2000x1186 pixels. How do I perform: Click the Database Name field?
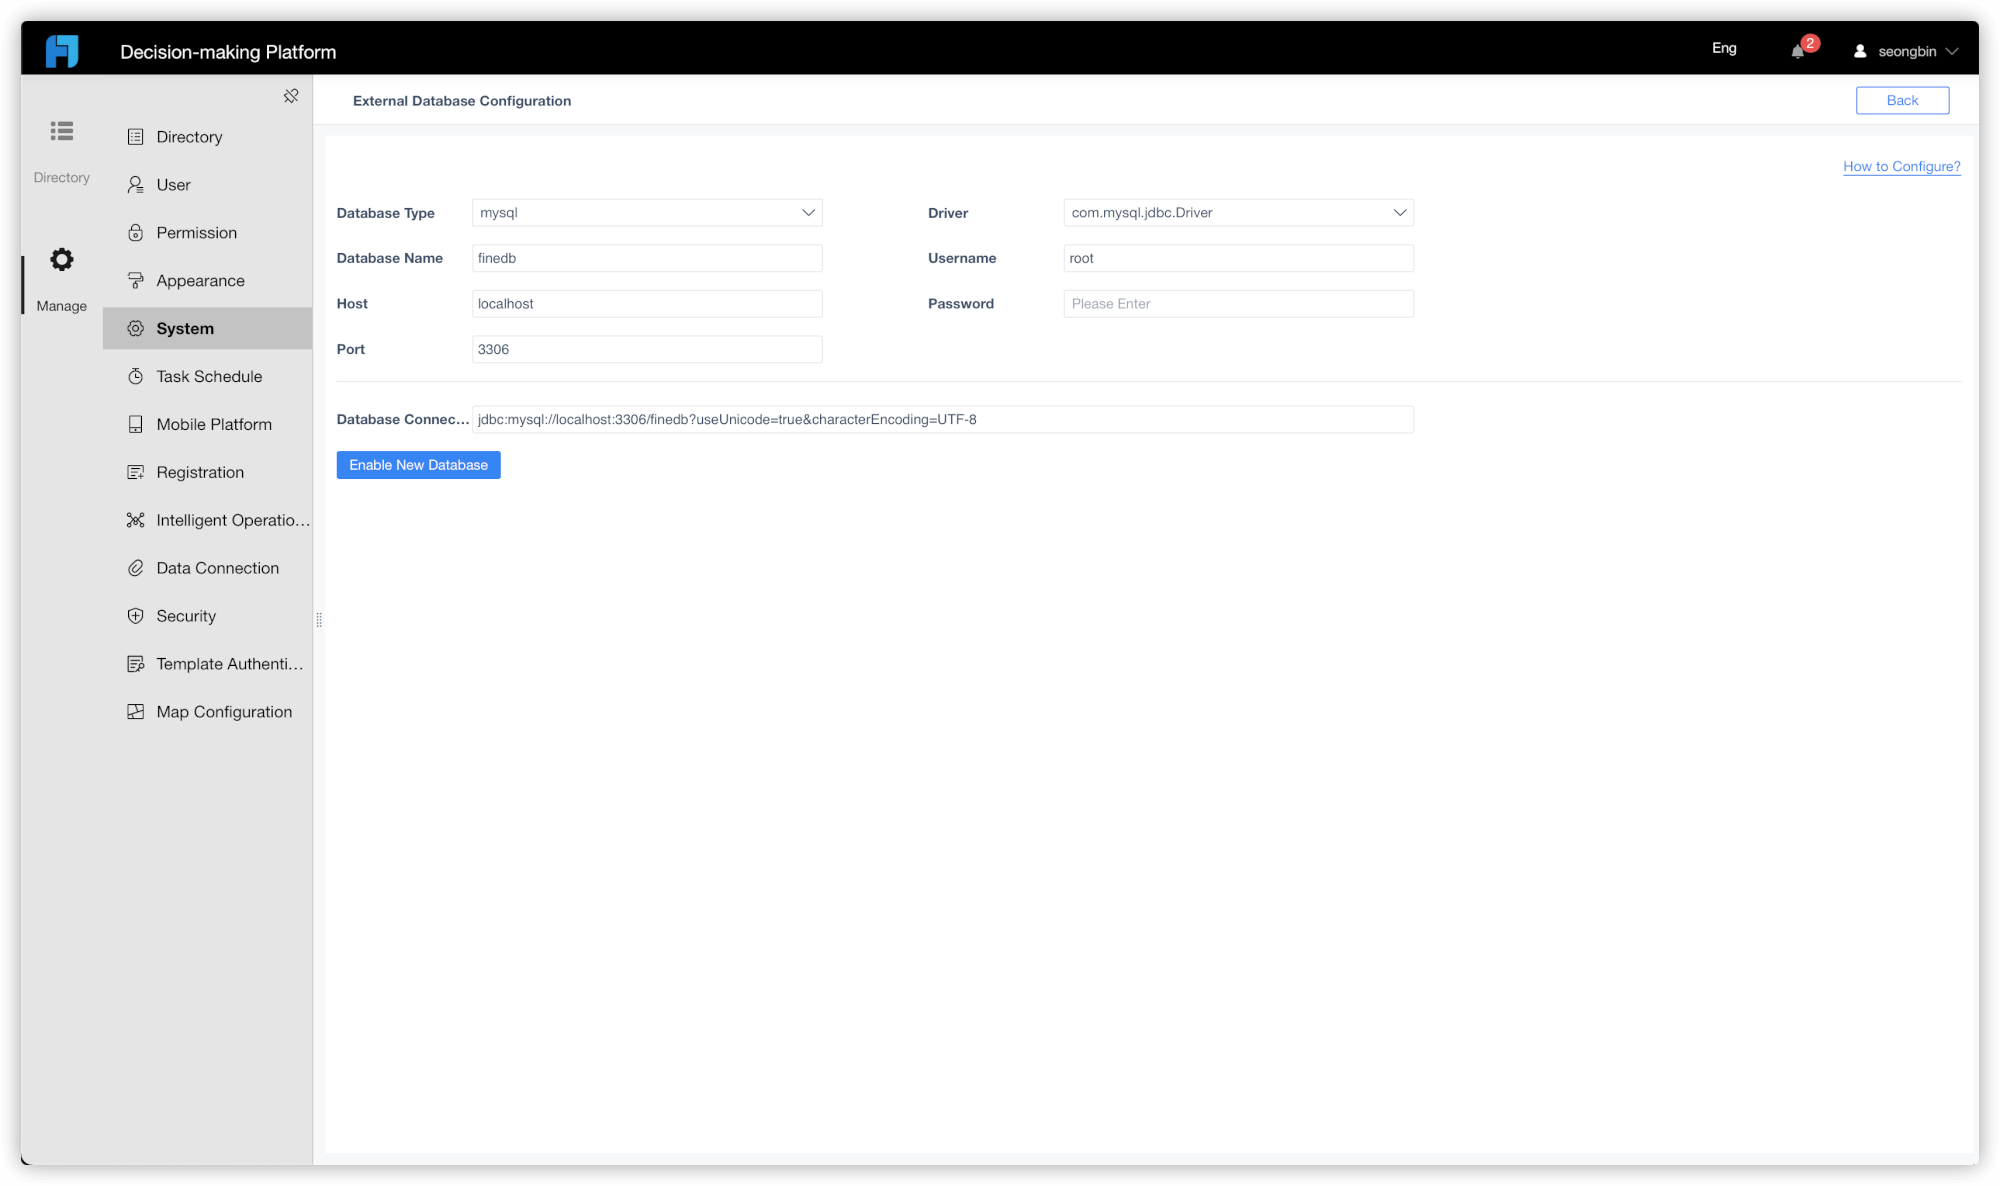pos(647,258)
